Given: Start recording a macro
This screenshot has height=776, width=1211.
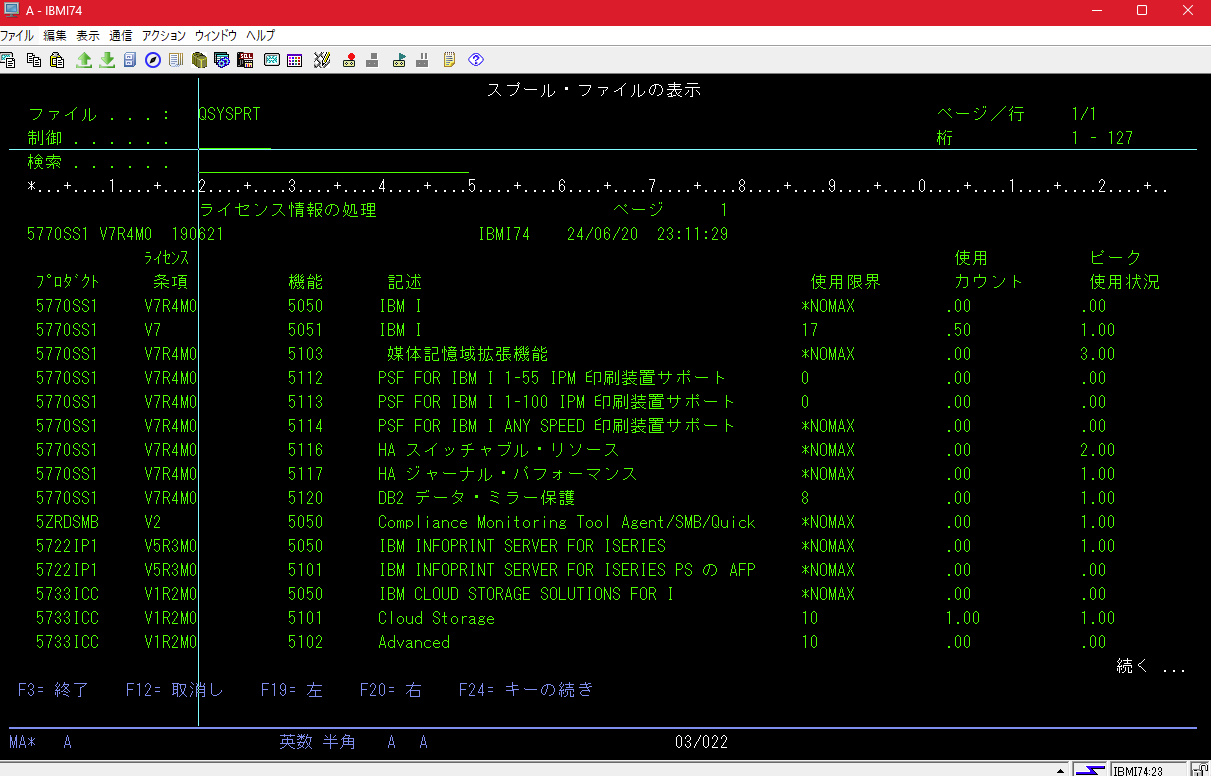Looking at the screenshot, I should [349, 60].
